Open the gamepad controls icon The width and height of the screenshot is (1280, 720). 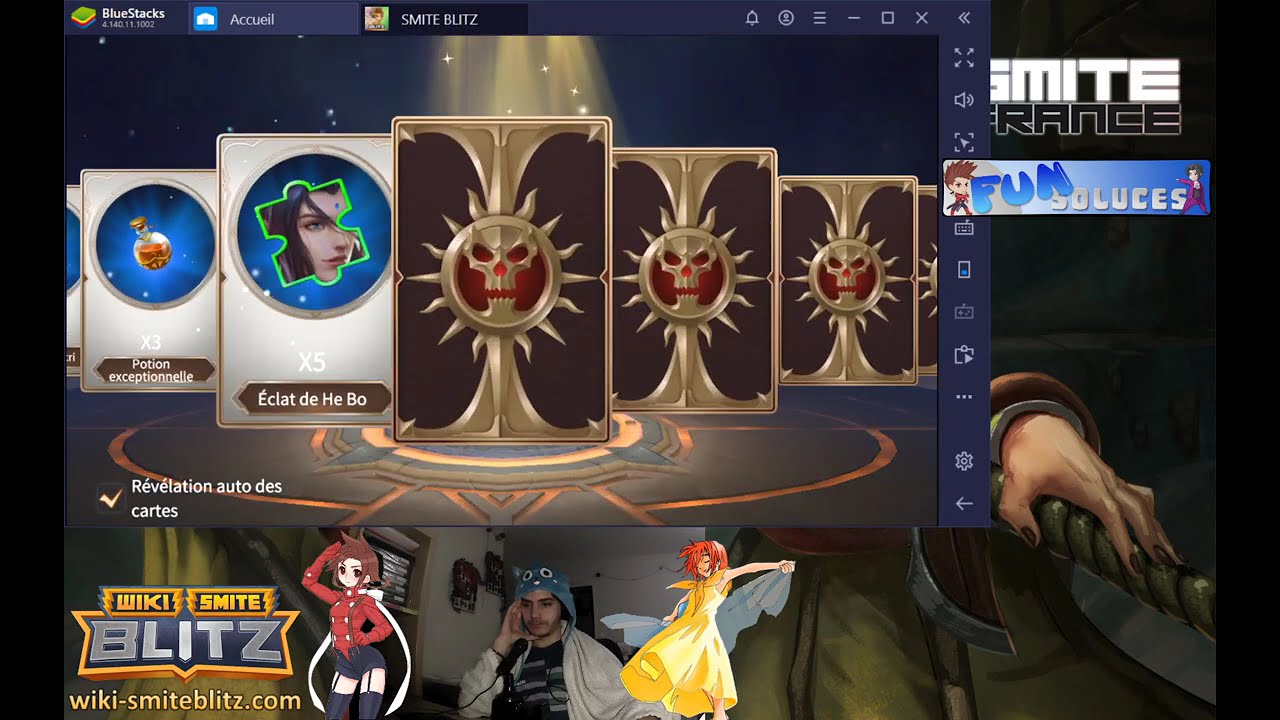(964, 312)
